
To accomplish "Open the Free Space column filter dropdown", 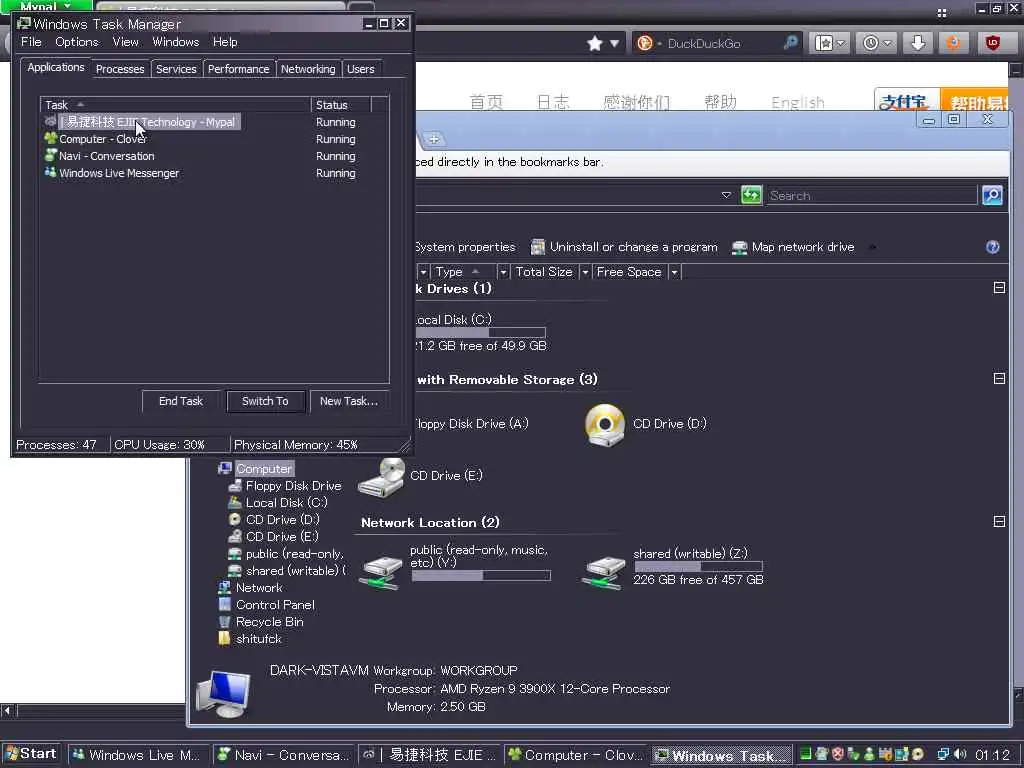I will click(x=675, y=272).
